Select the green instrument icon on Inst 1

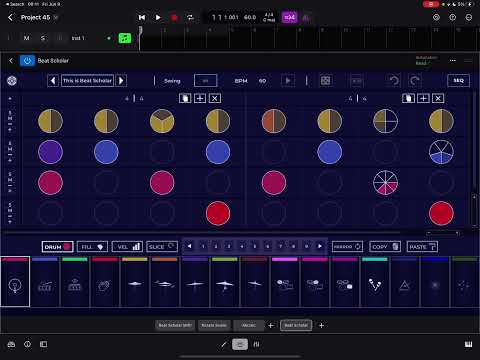[x=125, y=38]
